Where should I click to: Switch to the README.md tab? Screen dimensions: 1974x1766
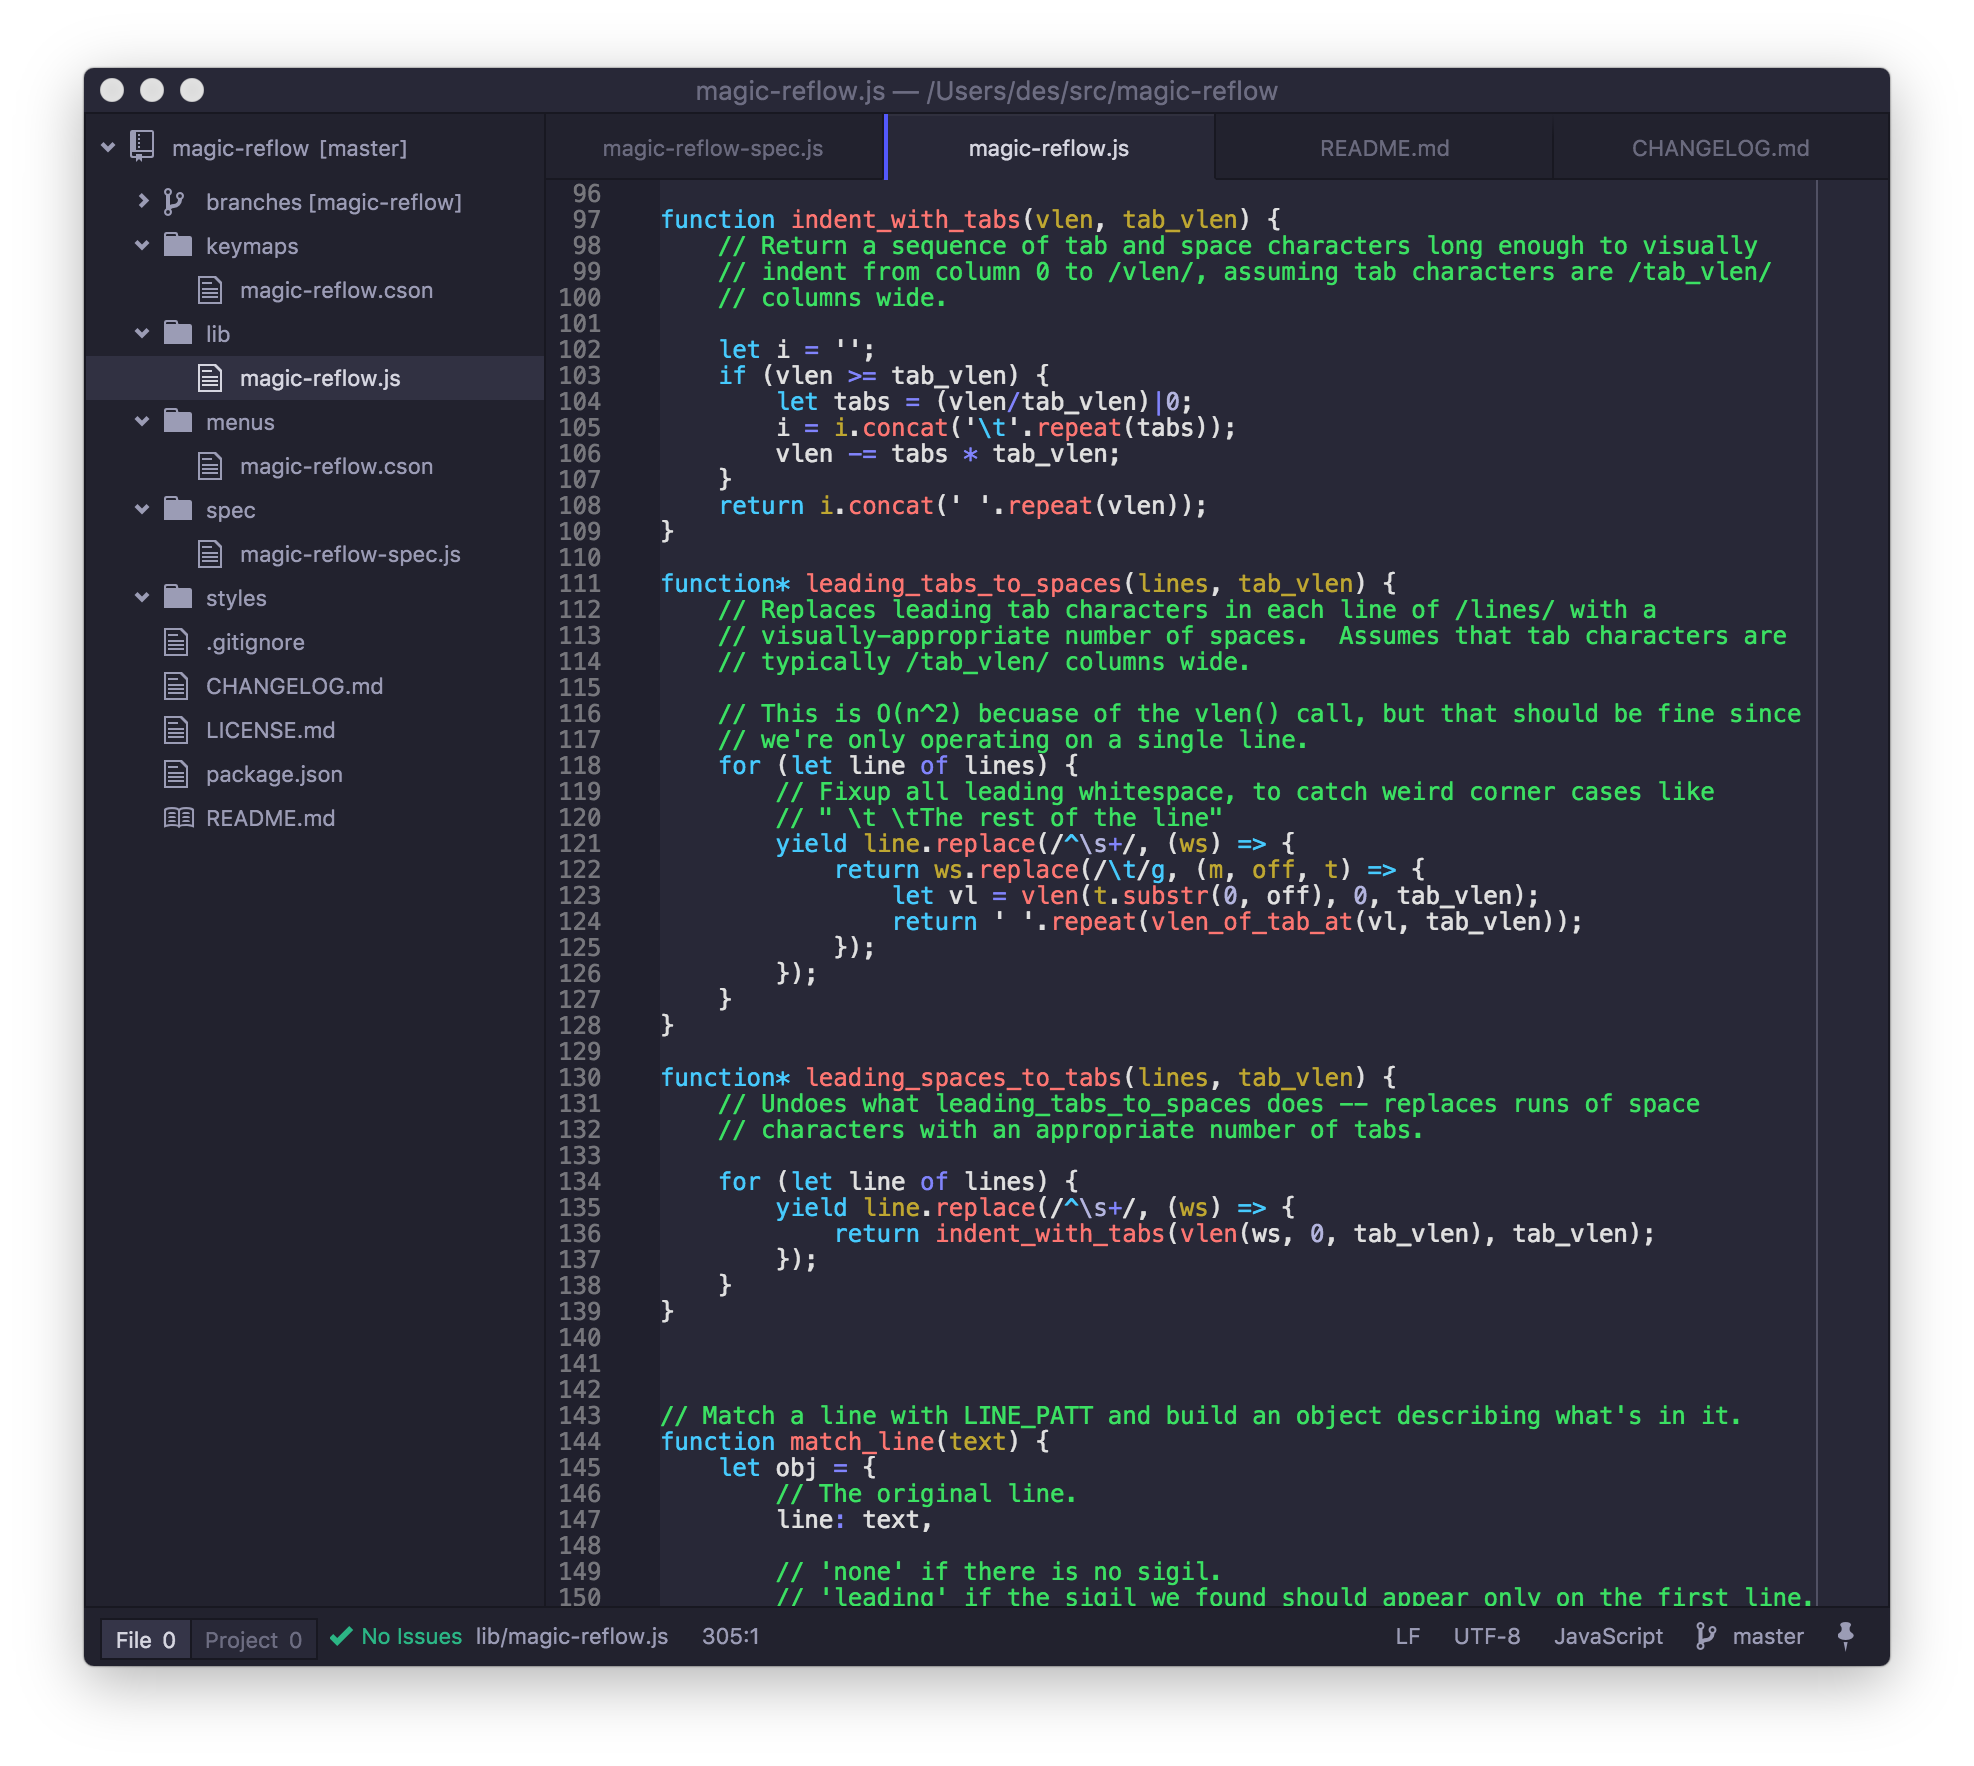[1384, 148]
